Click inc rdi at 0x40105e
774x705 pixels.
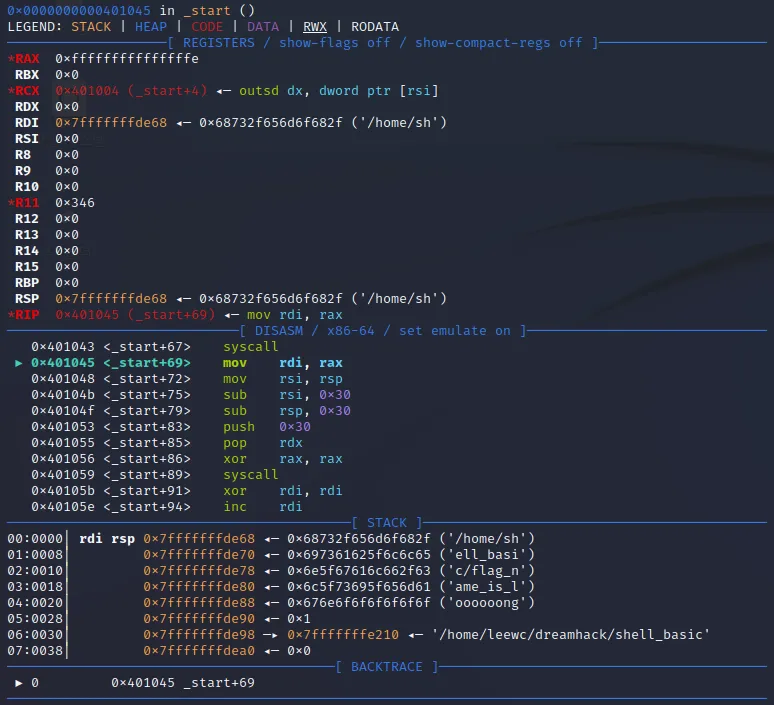click(167, 507)
